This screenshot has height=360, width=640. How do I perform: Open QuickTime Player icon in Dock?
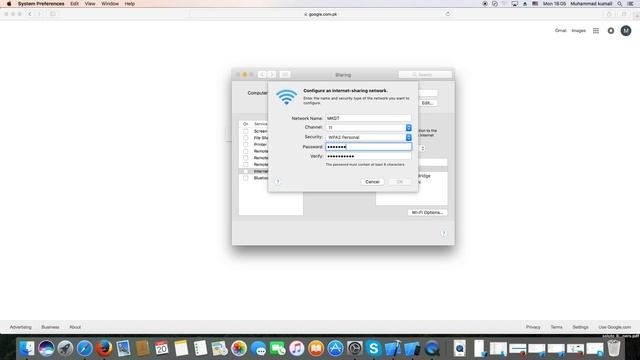point(432,348)
